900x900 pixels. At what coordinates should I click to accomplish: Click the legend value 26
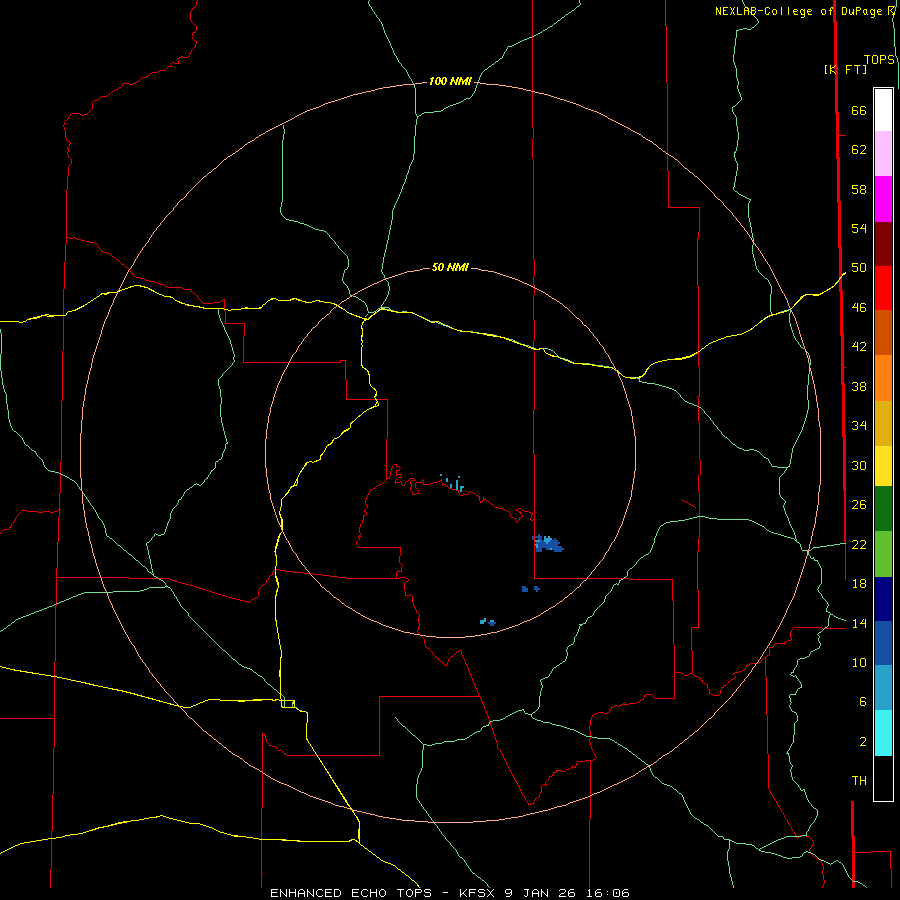[859, 505]
